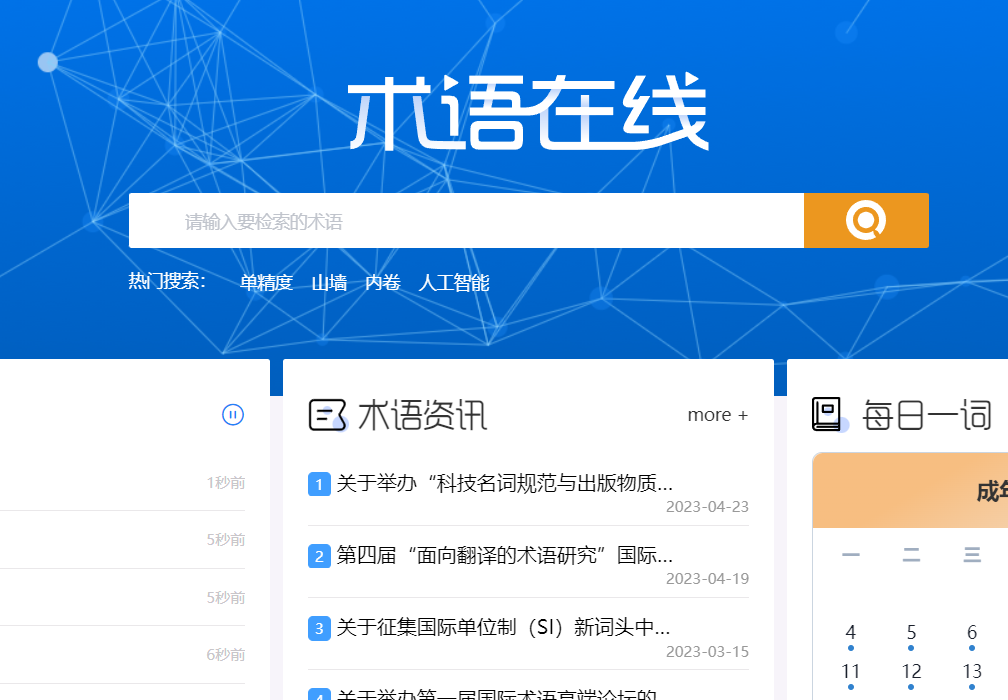Click the number 3 badge on third news item

(320, 628)
